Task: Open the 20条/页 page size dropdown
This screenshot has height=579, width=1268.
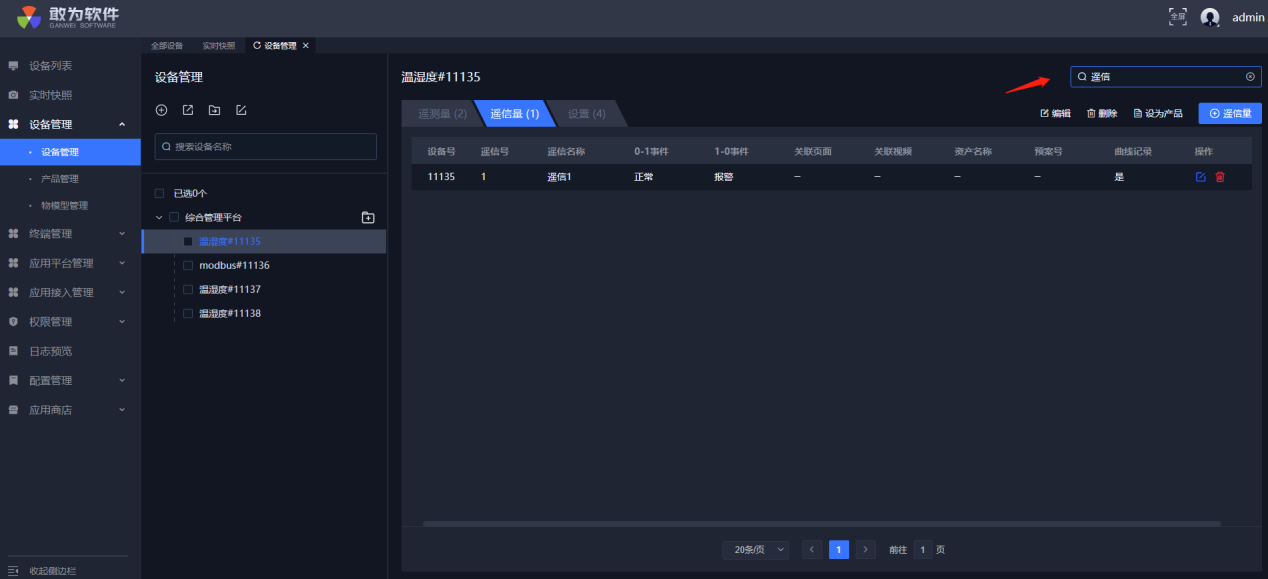Action: pyautogui.click(x=755, y=549)
